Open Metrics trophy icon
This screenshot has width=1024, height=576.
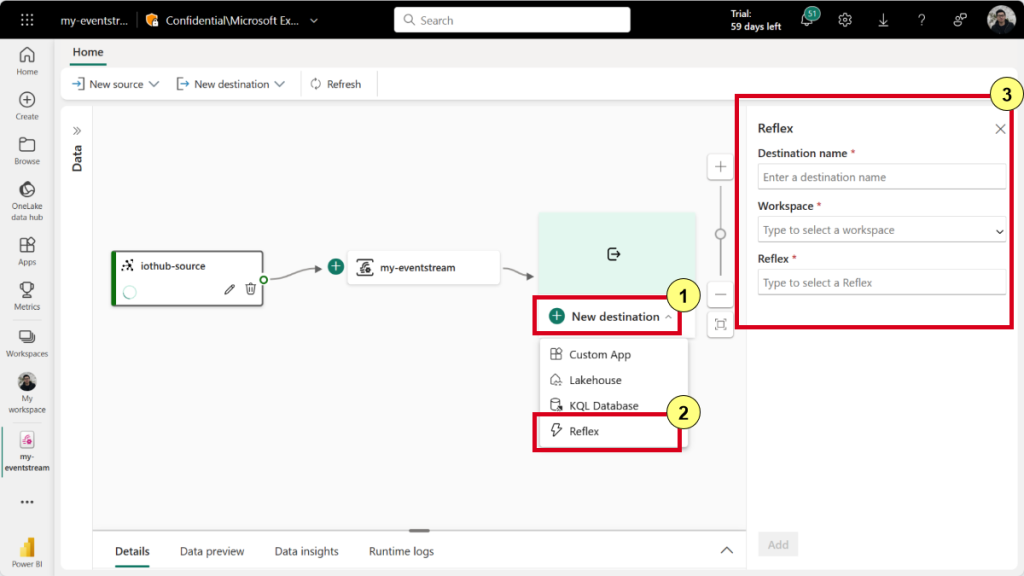(27, 296)
